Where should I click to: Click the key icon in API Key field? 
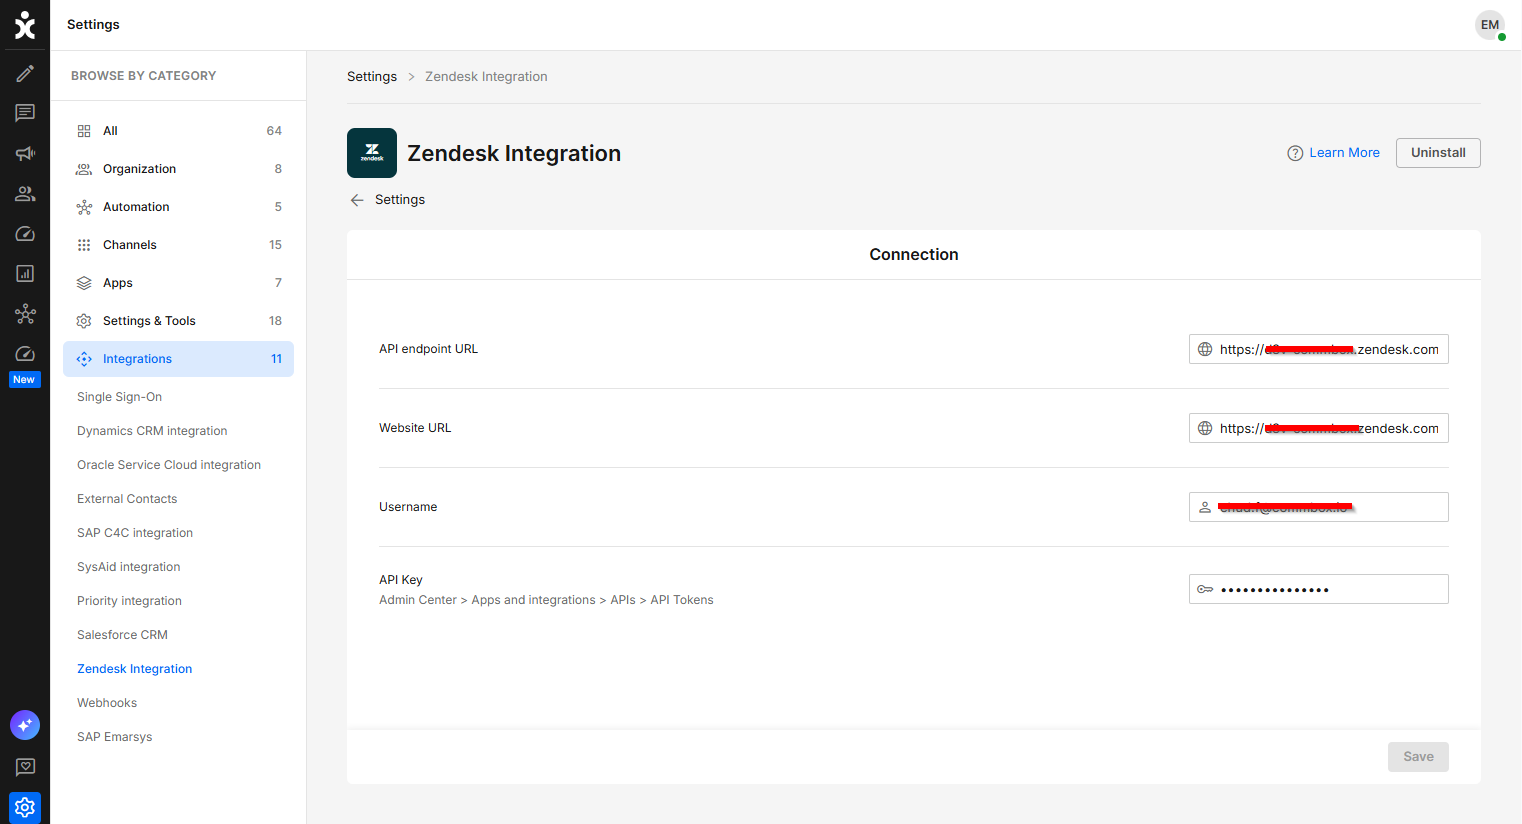(1205, 589)
